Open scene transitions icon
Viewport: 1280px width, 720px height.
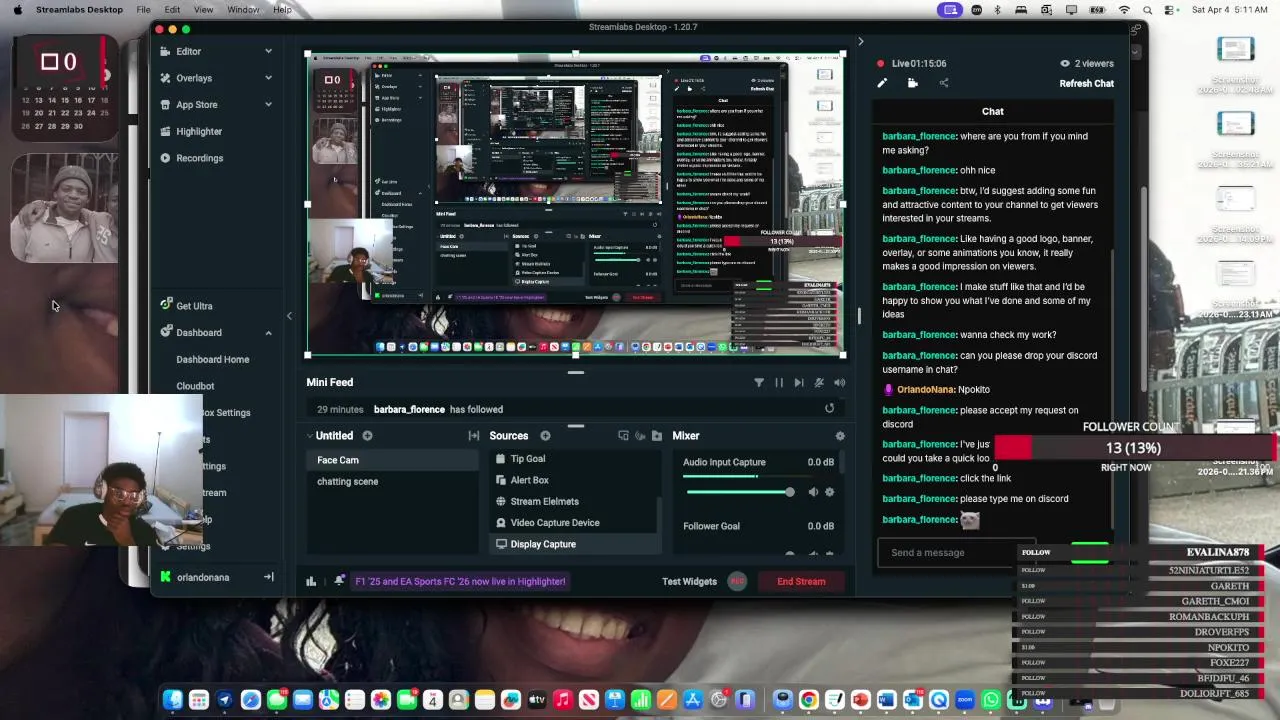[473, 436]
